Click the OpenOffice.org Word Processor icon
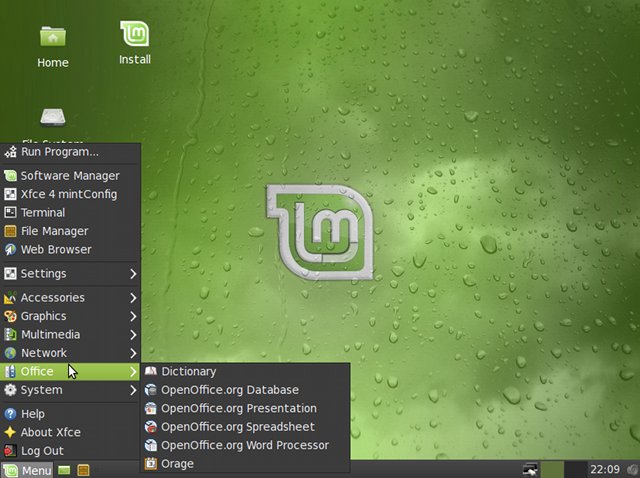The image size is (640, 478). 151,445
